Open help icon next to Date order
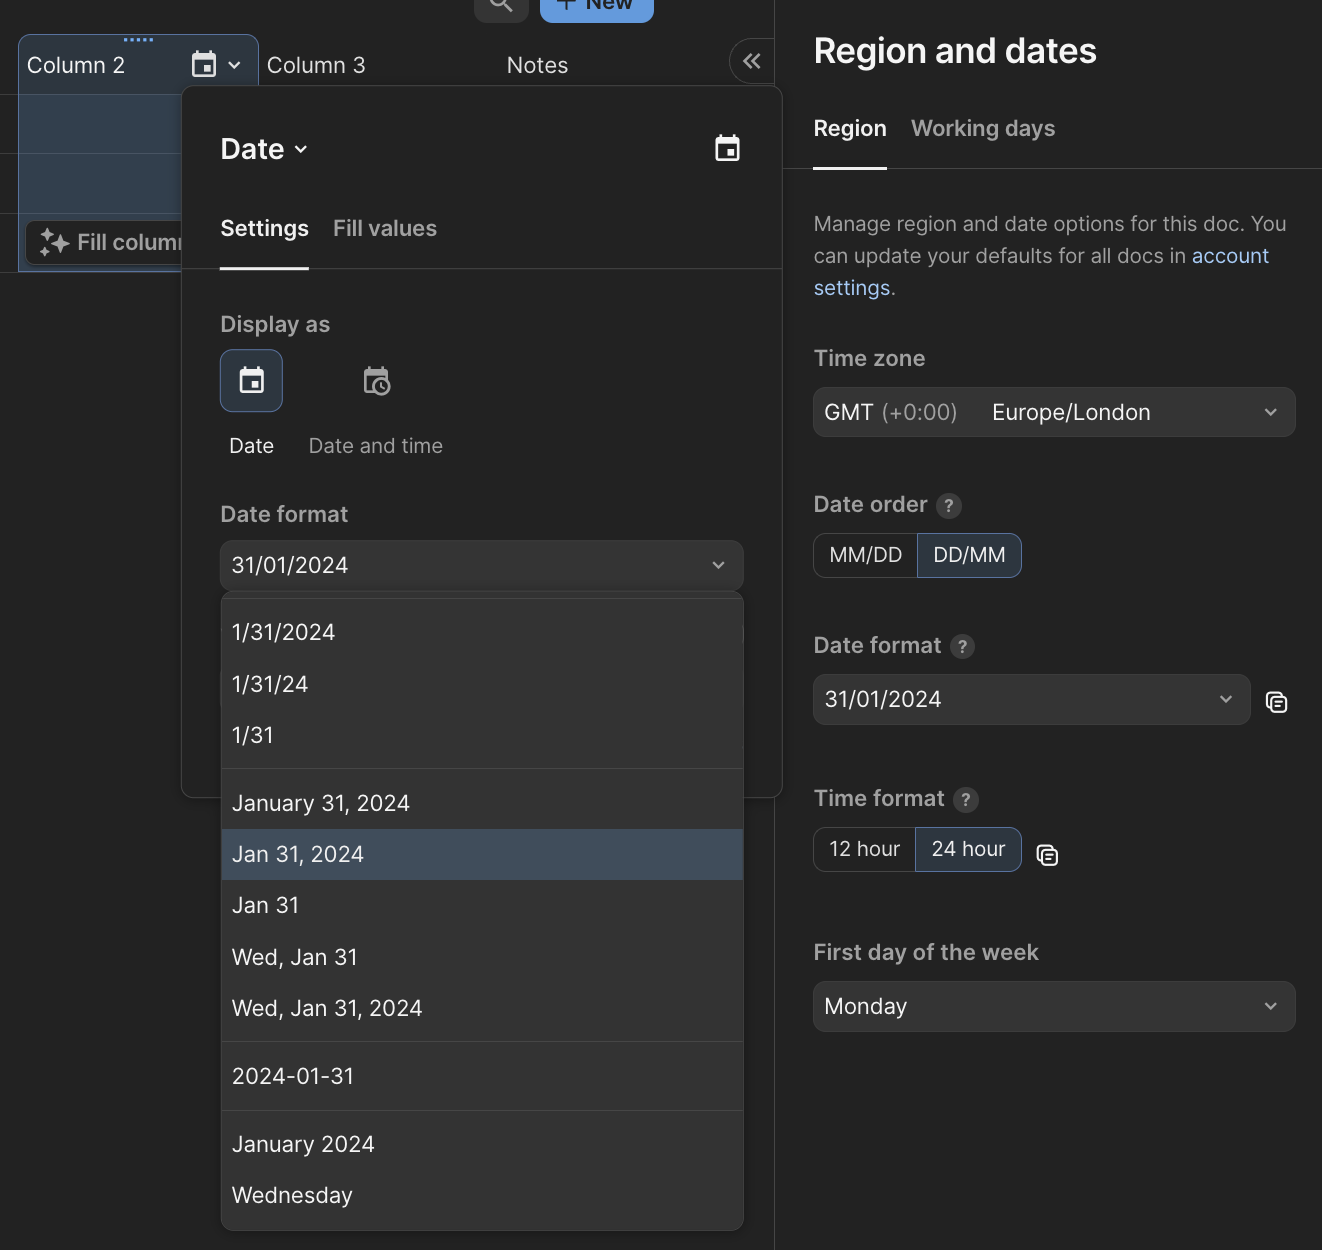This screenshot has width=1322, height=1250. click(949, 506)
